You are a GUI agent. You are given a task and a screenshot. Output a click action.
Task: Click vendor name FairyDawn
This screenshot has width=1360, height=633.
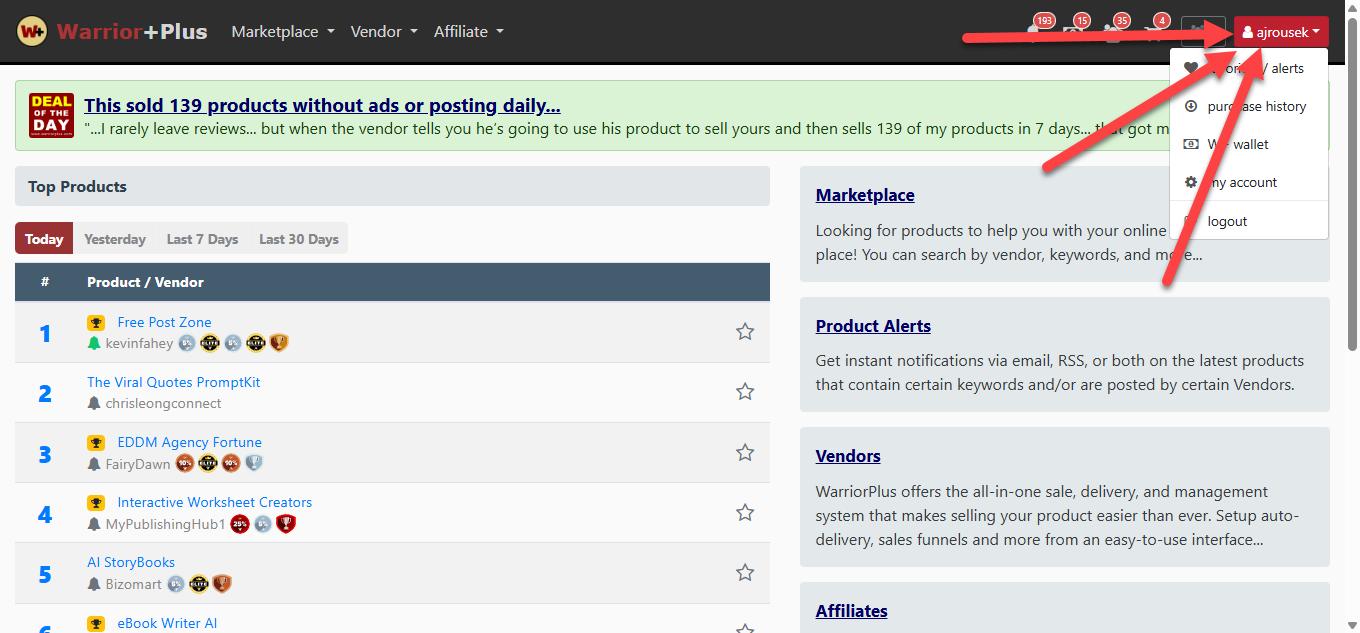click(138, 464)
